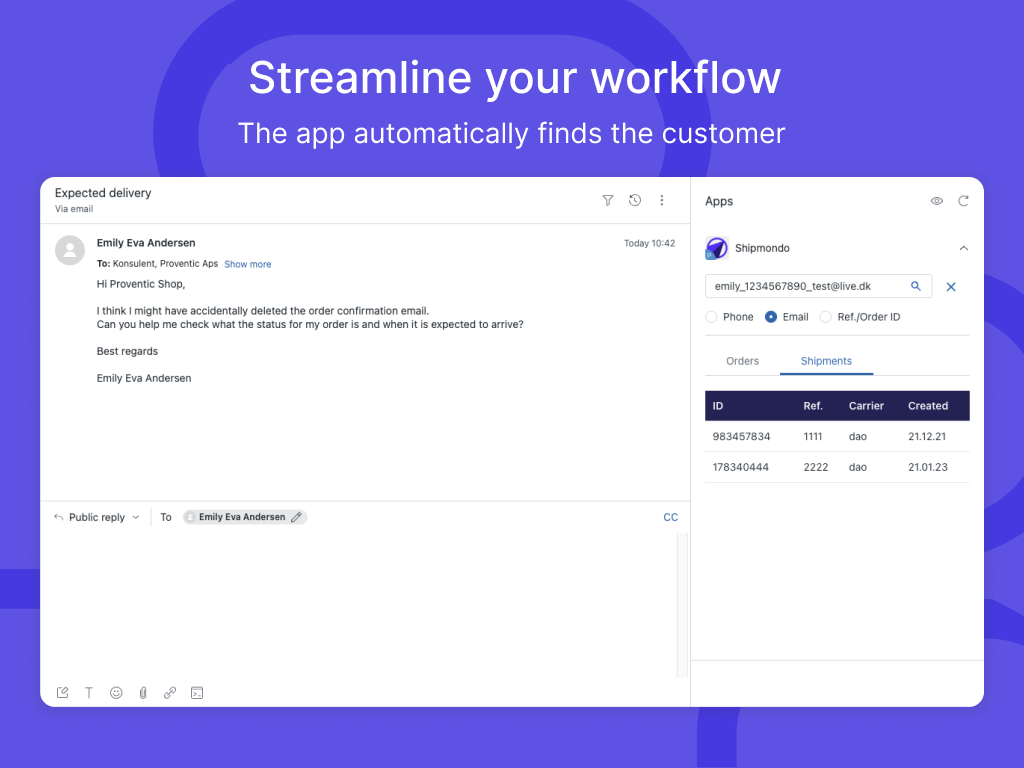The height and width of the screenshot is (768, 1024).
Task: Select the Phone radio button
Action: [711, 317]
